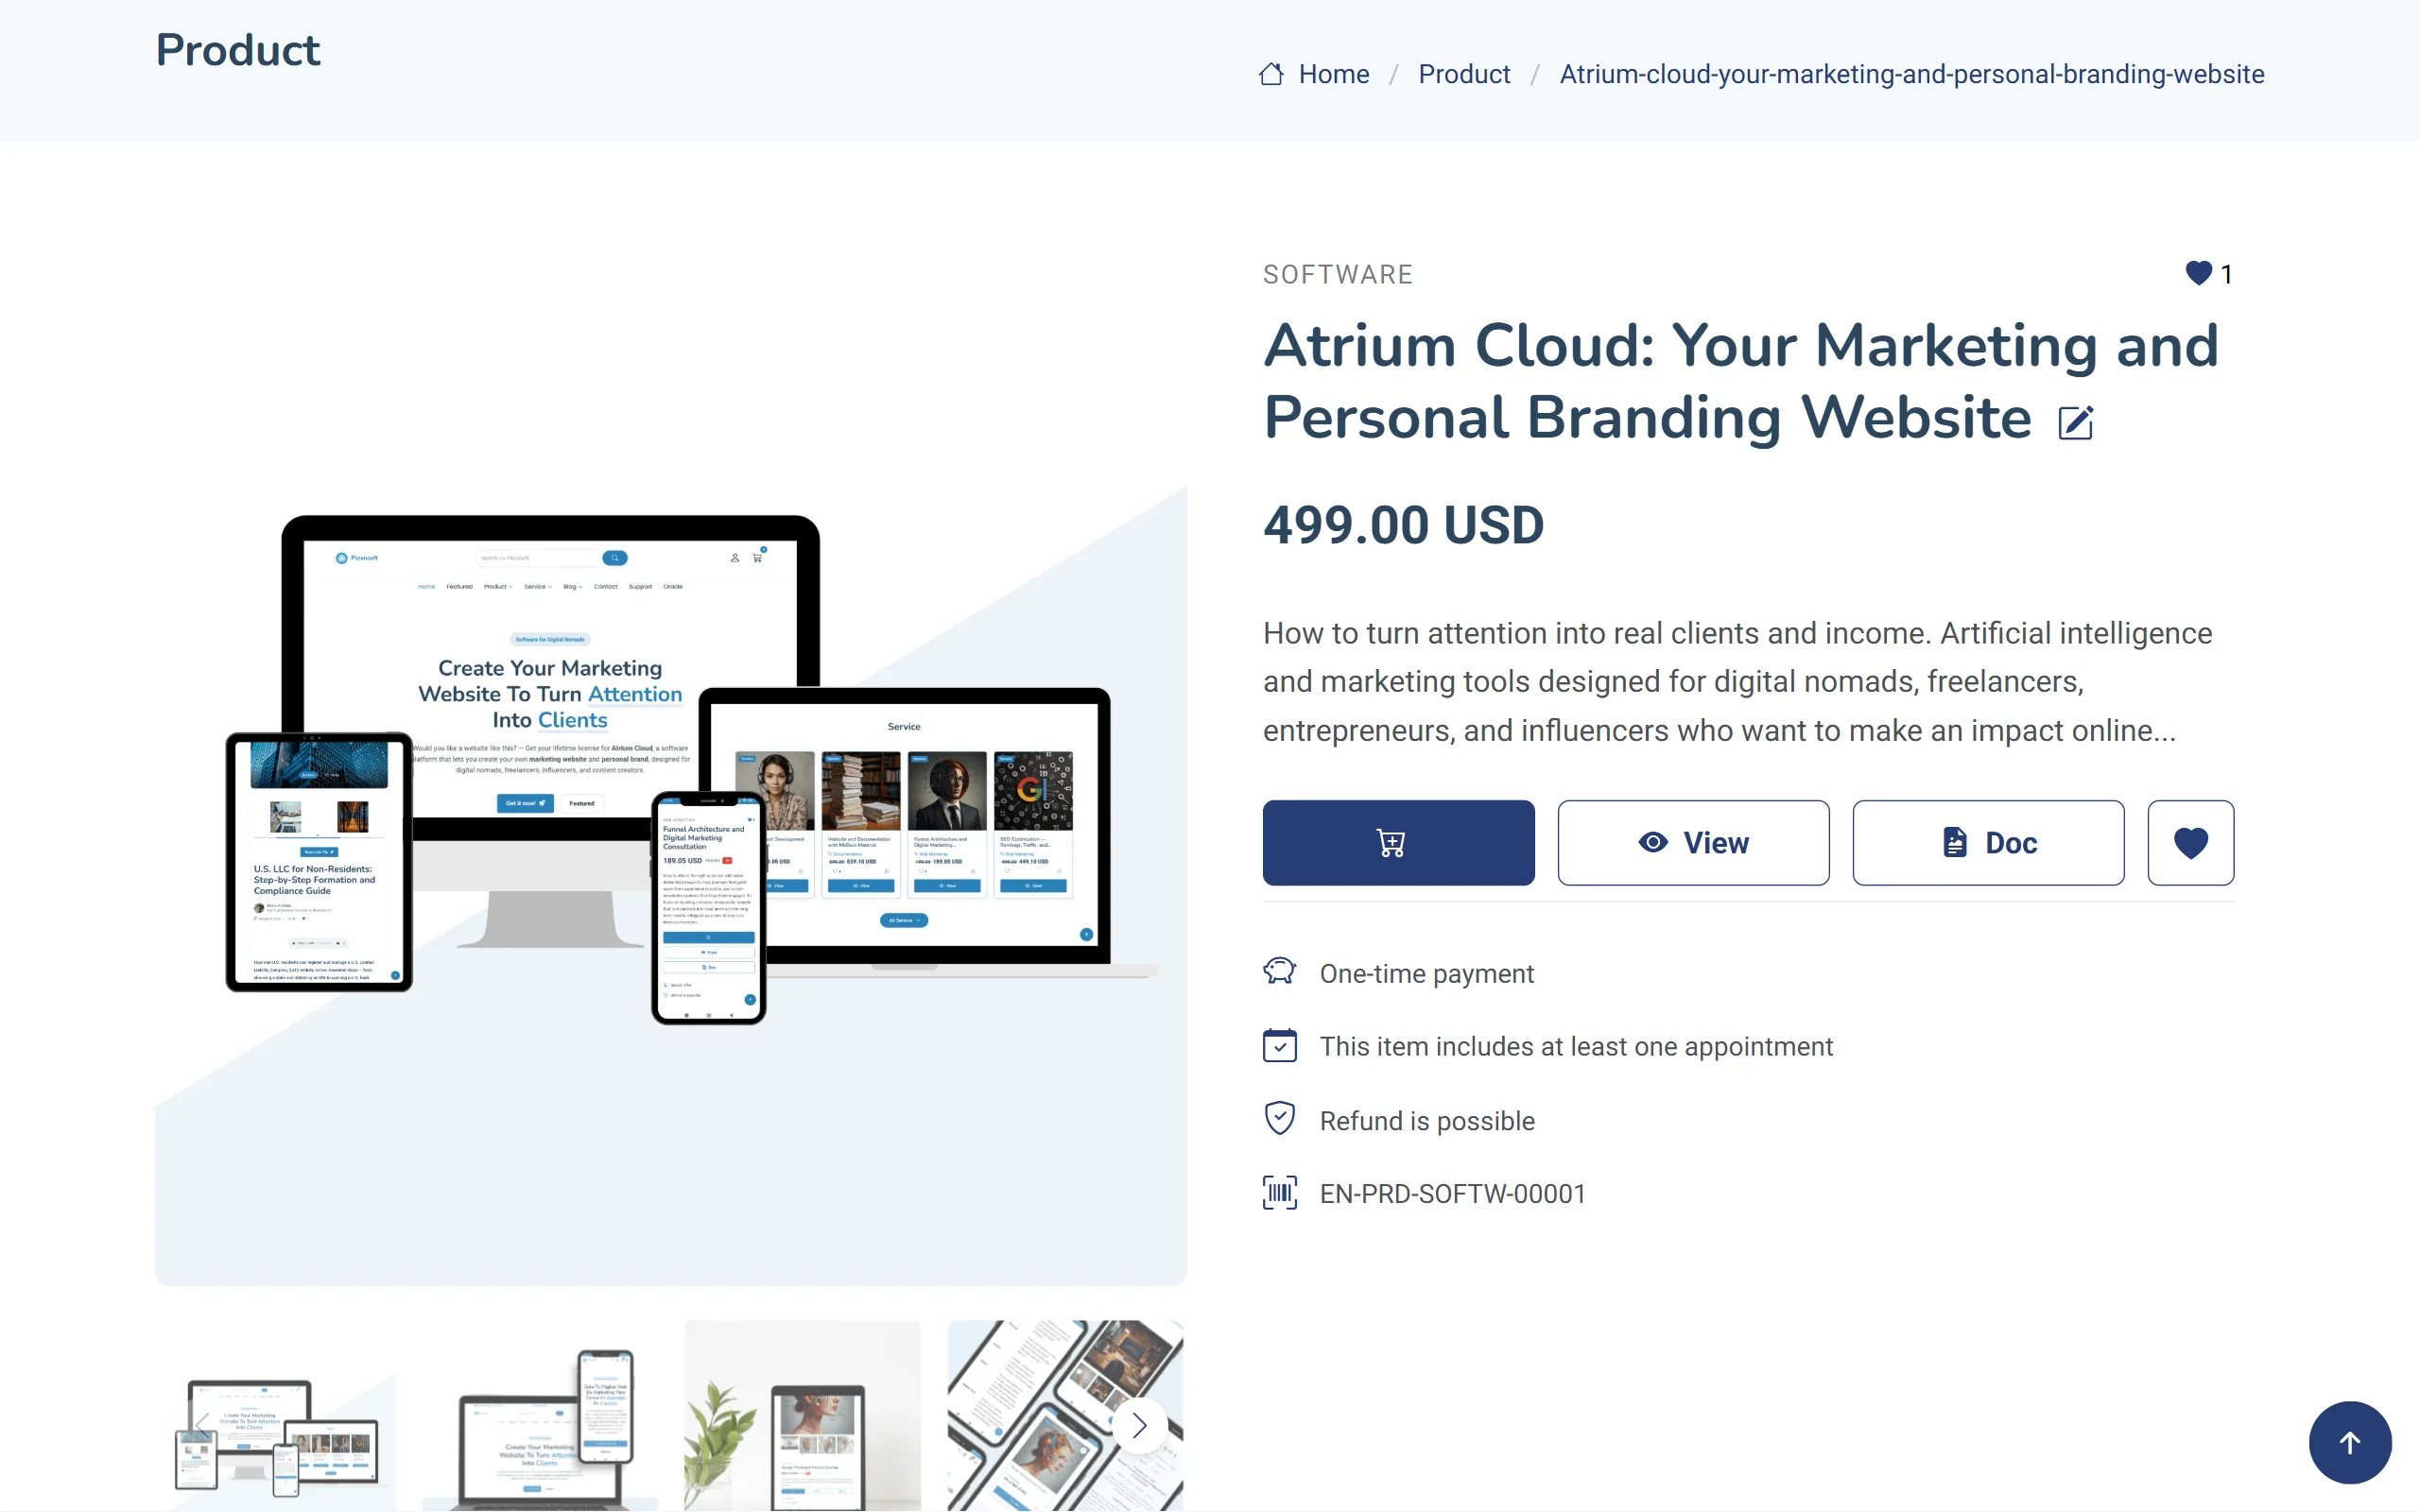Viewport: 2420px width, 1512px height.
Task: Click the calendar appointment icon
Action: tap(1280, 1045)
